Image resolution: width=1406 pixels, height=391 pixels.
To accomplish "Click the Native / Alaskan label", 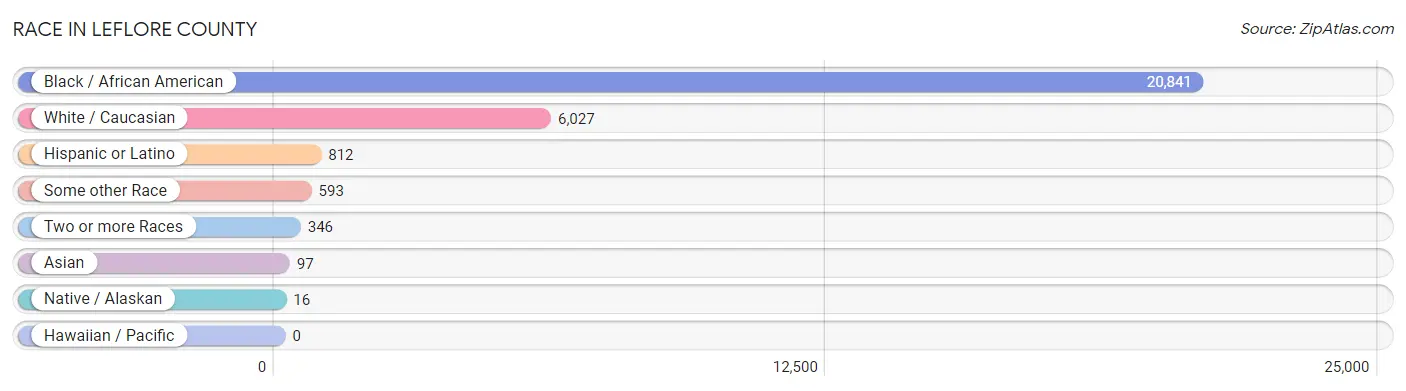I will tap(103, 299).
